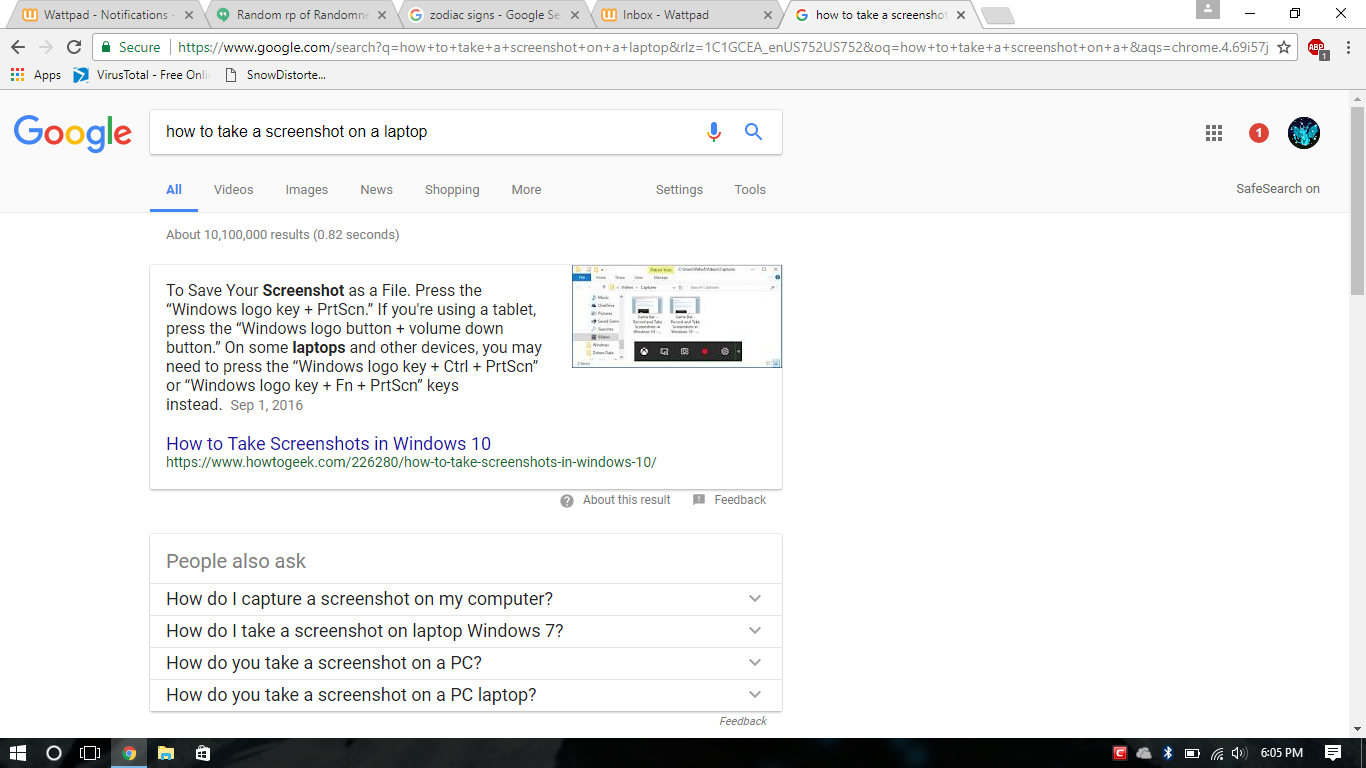1366x768 pixels.
Task: Open the red Google notifications badge
Action: pos(1259,133)
